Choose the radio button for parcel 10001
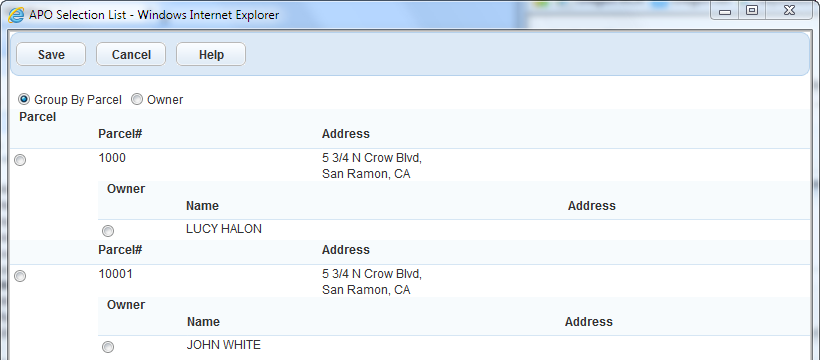 pyautogui.click(x=20, y=276)
